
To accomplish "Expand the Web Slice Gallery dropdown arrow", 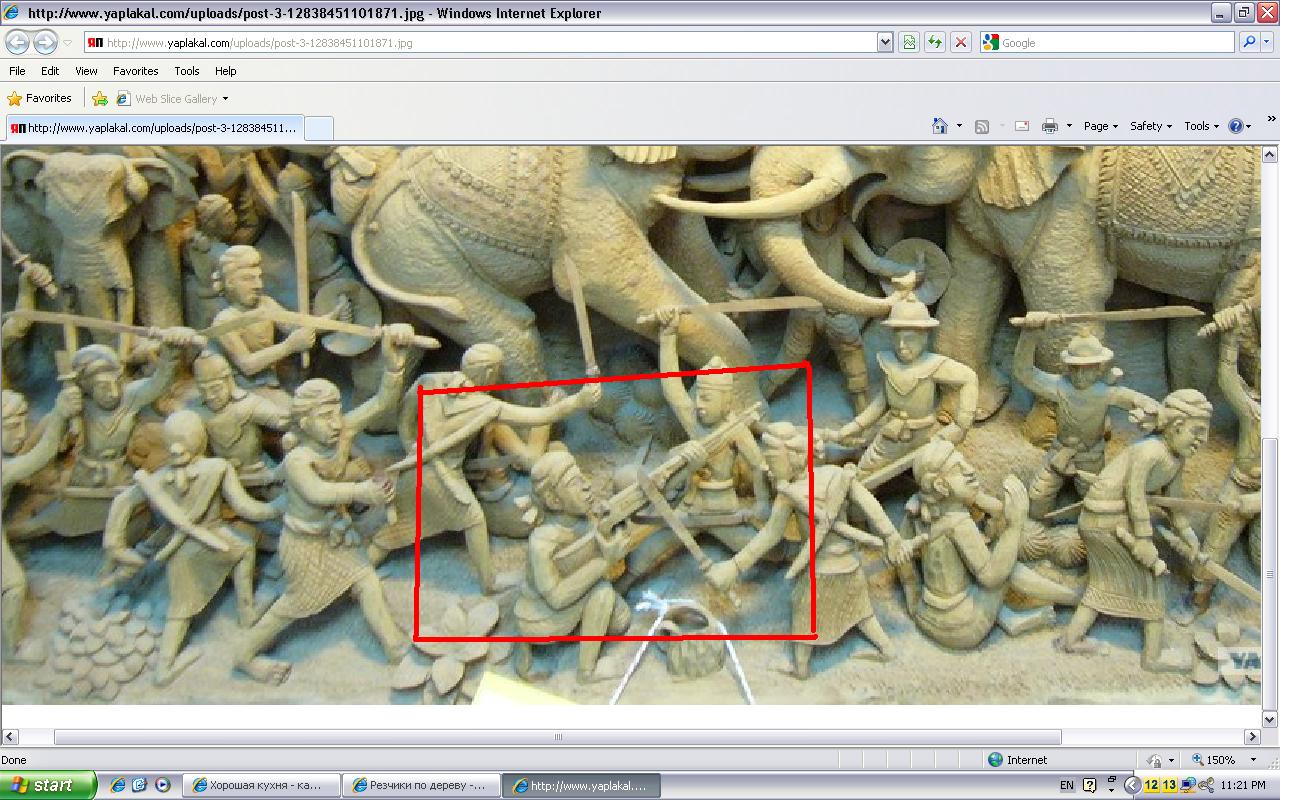I will (x=225, y=99).
